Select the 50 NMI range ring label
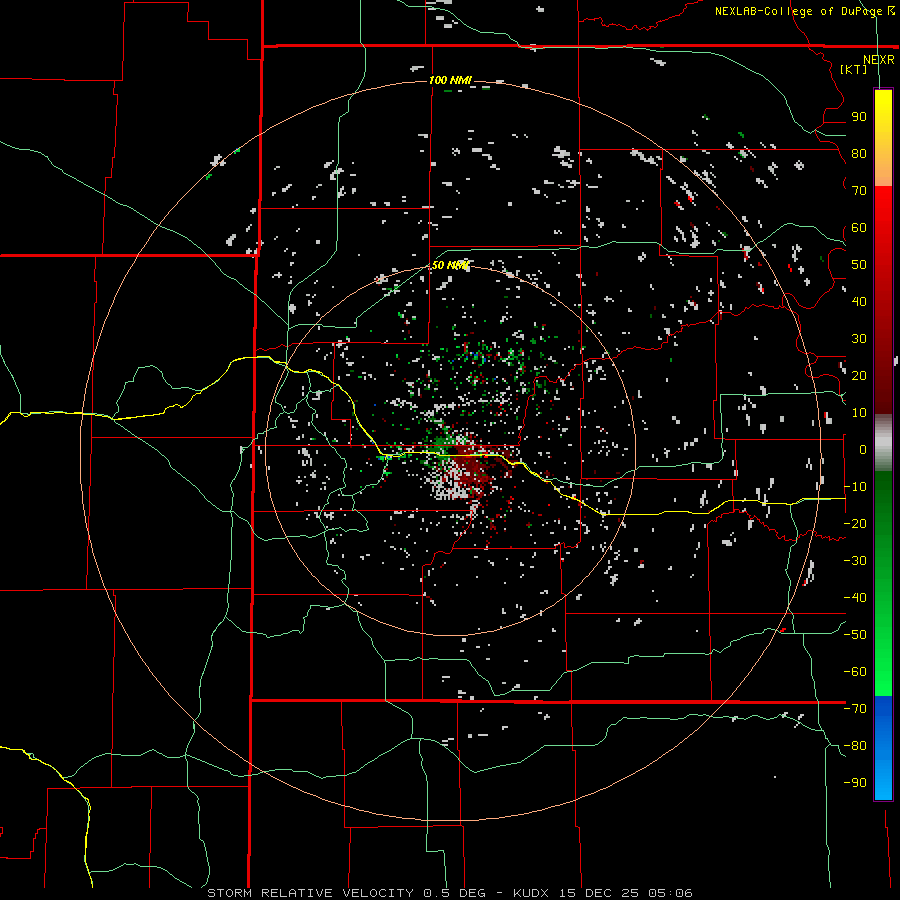Viewport: 900px width, 900px height. coord(450,265)
